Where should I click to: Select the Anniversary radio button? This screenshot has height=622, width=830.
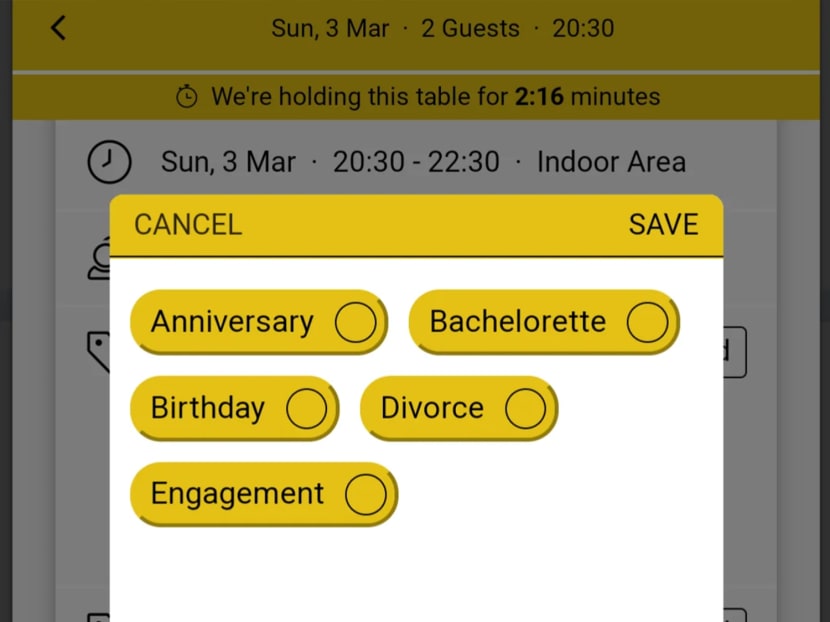357,321
